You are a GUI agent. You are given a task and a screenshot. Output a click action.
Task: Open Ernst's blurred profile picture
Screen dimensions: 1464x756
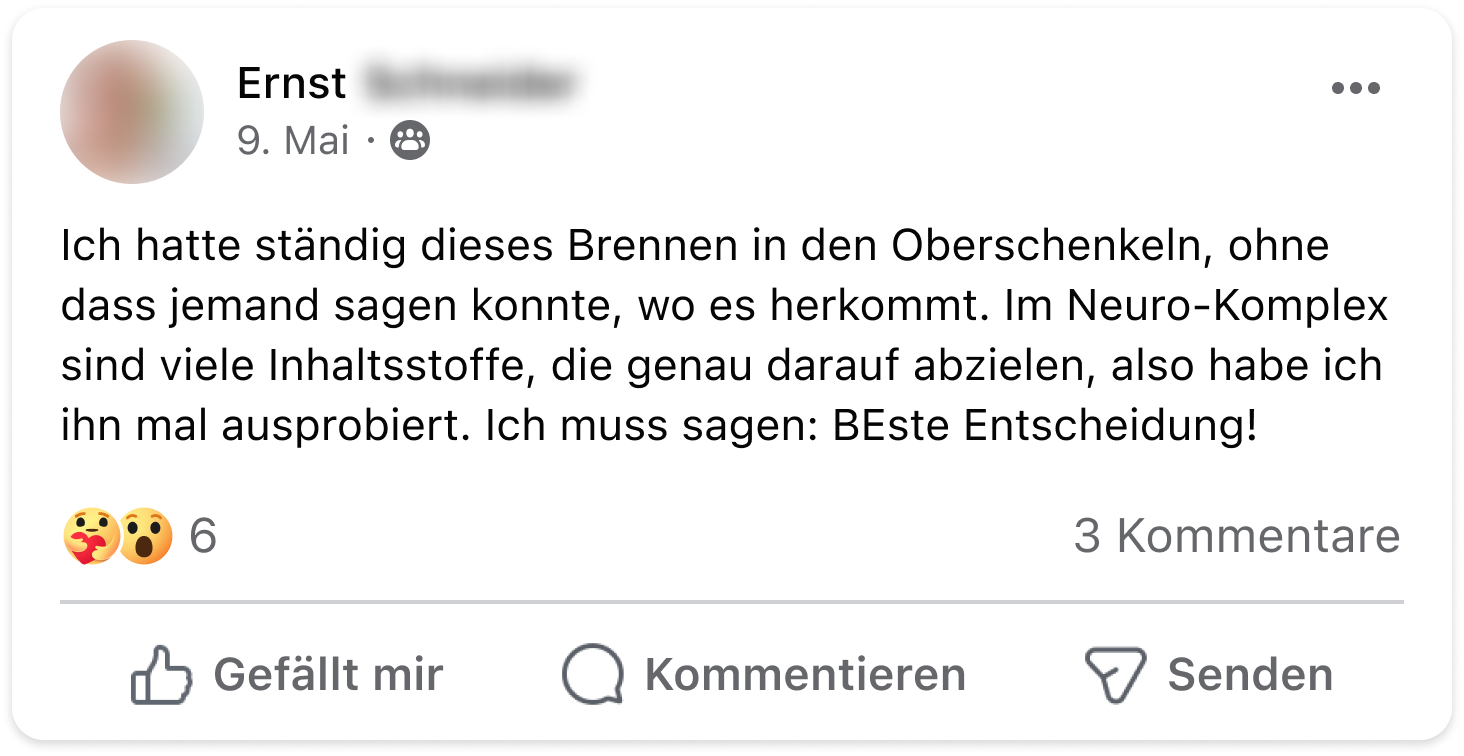132,112
